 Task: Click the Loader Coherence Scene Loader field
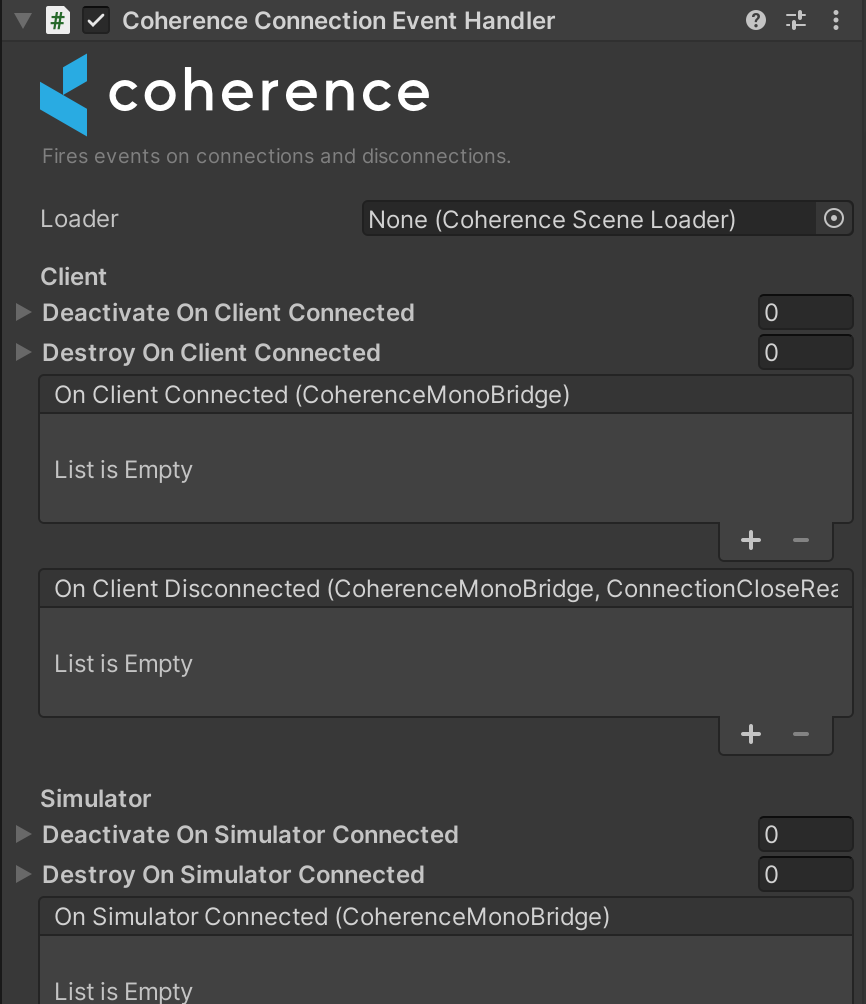point(590,219)
